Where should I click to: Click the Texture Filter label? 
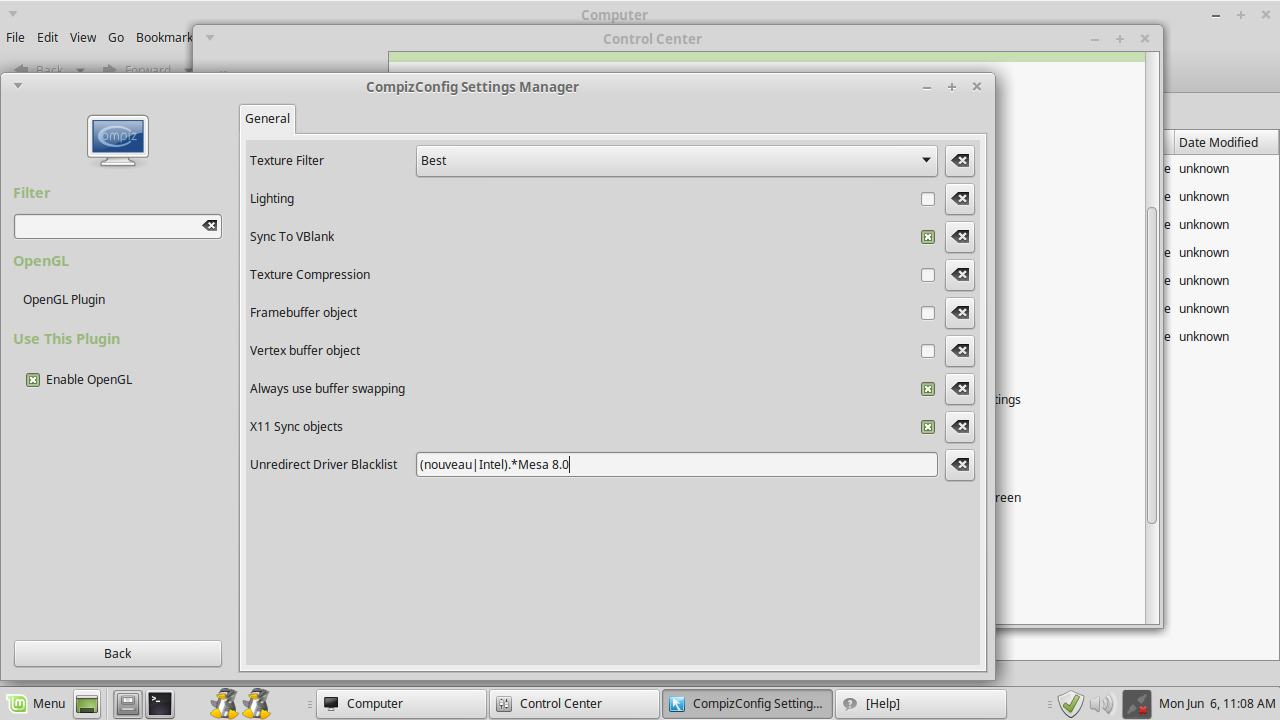pyautogui.click(x=287, y=161)
